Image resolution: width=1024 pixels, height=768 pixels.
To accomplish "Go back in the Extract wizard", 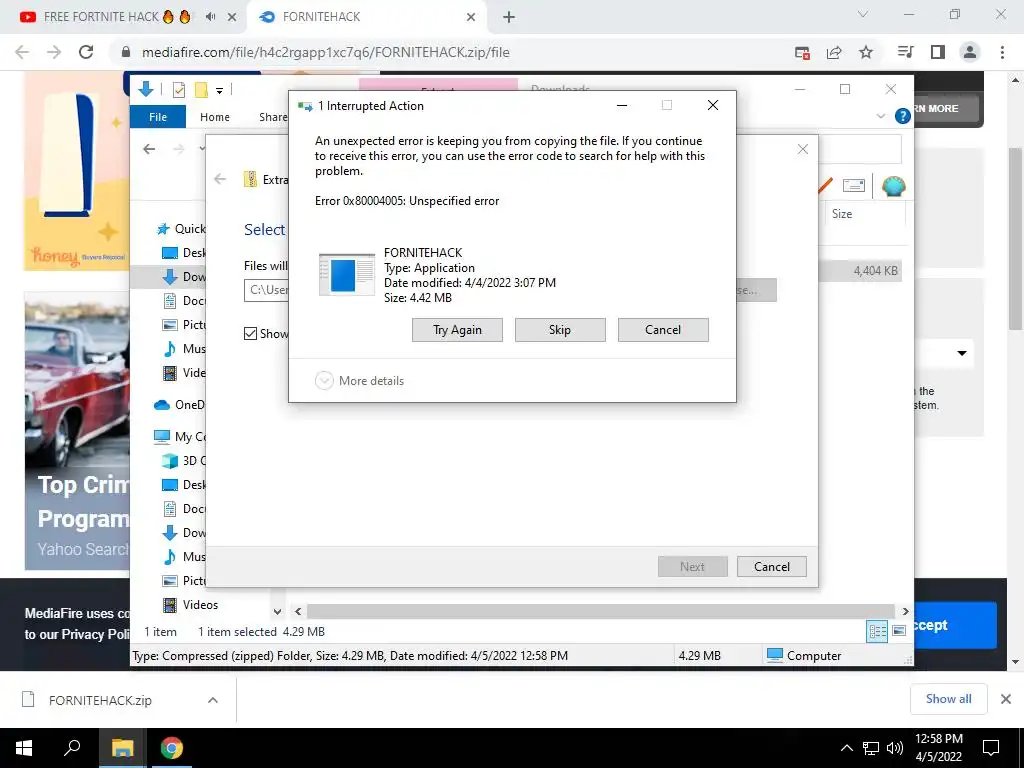I will [x=220, y=179].
